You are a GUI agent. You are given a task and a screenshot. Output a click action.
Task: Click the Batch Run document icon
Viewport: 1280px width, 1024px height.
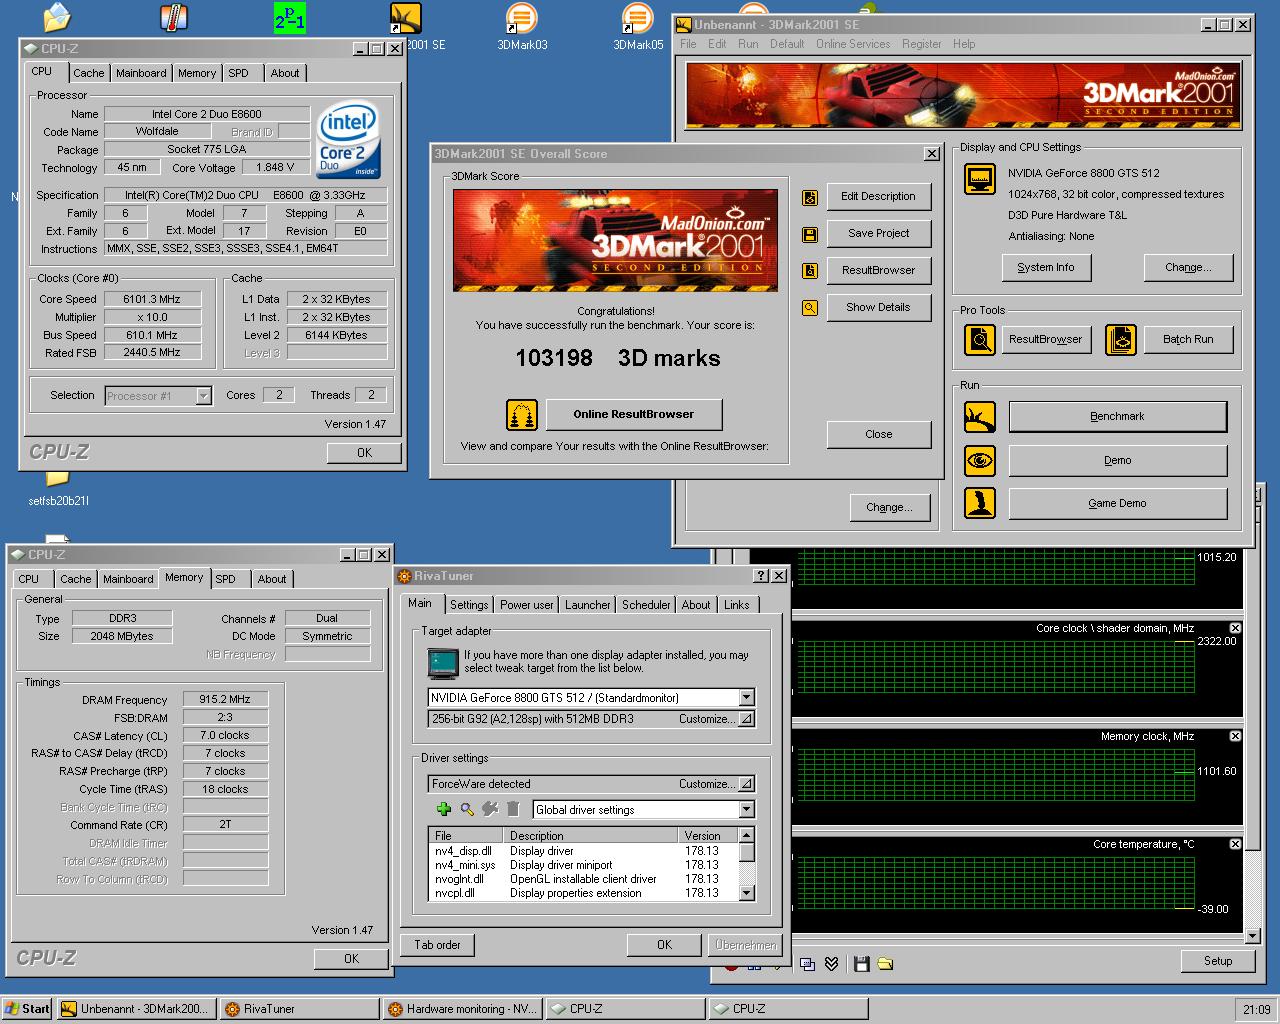point(1121,340)
